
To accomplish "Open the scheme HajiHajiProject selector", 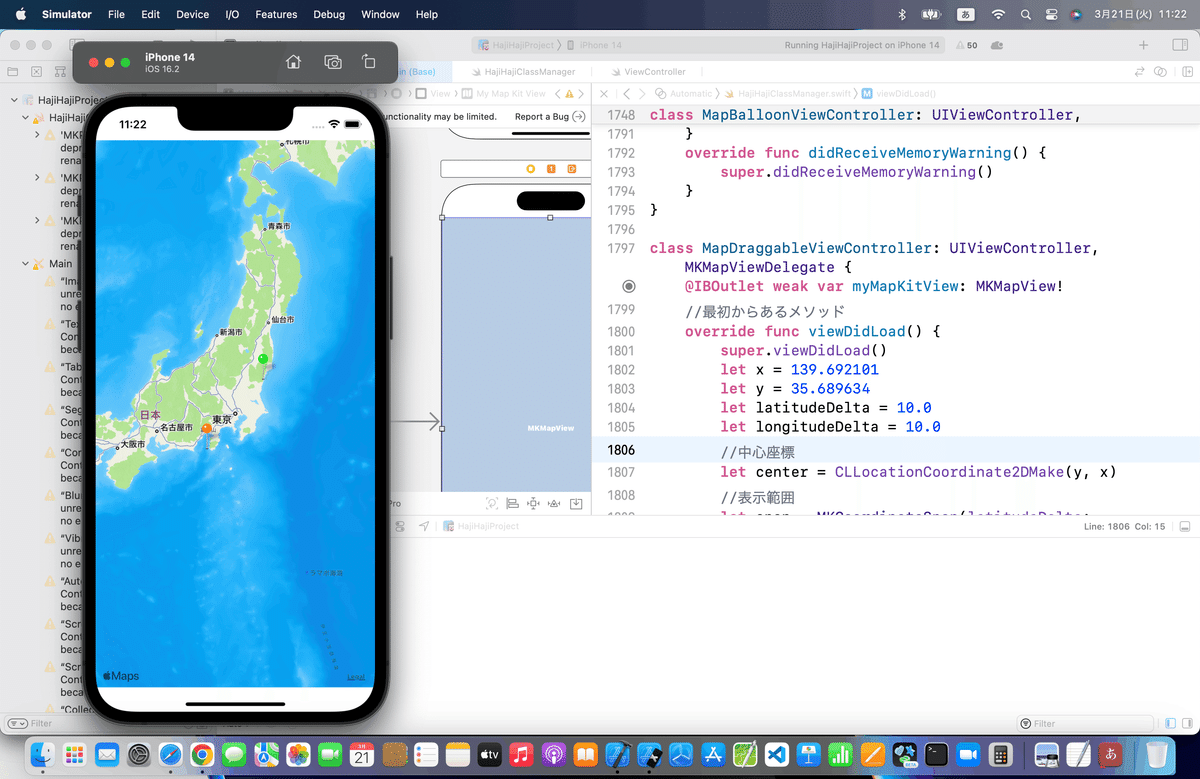I will [x=518, y=45].
